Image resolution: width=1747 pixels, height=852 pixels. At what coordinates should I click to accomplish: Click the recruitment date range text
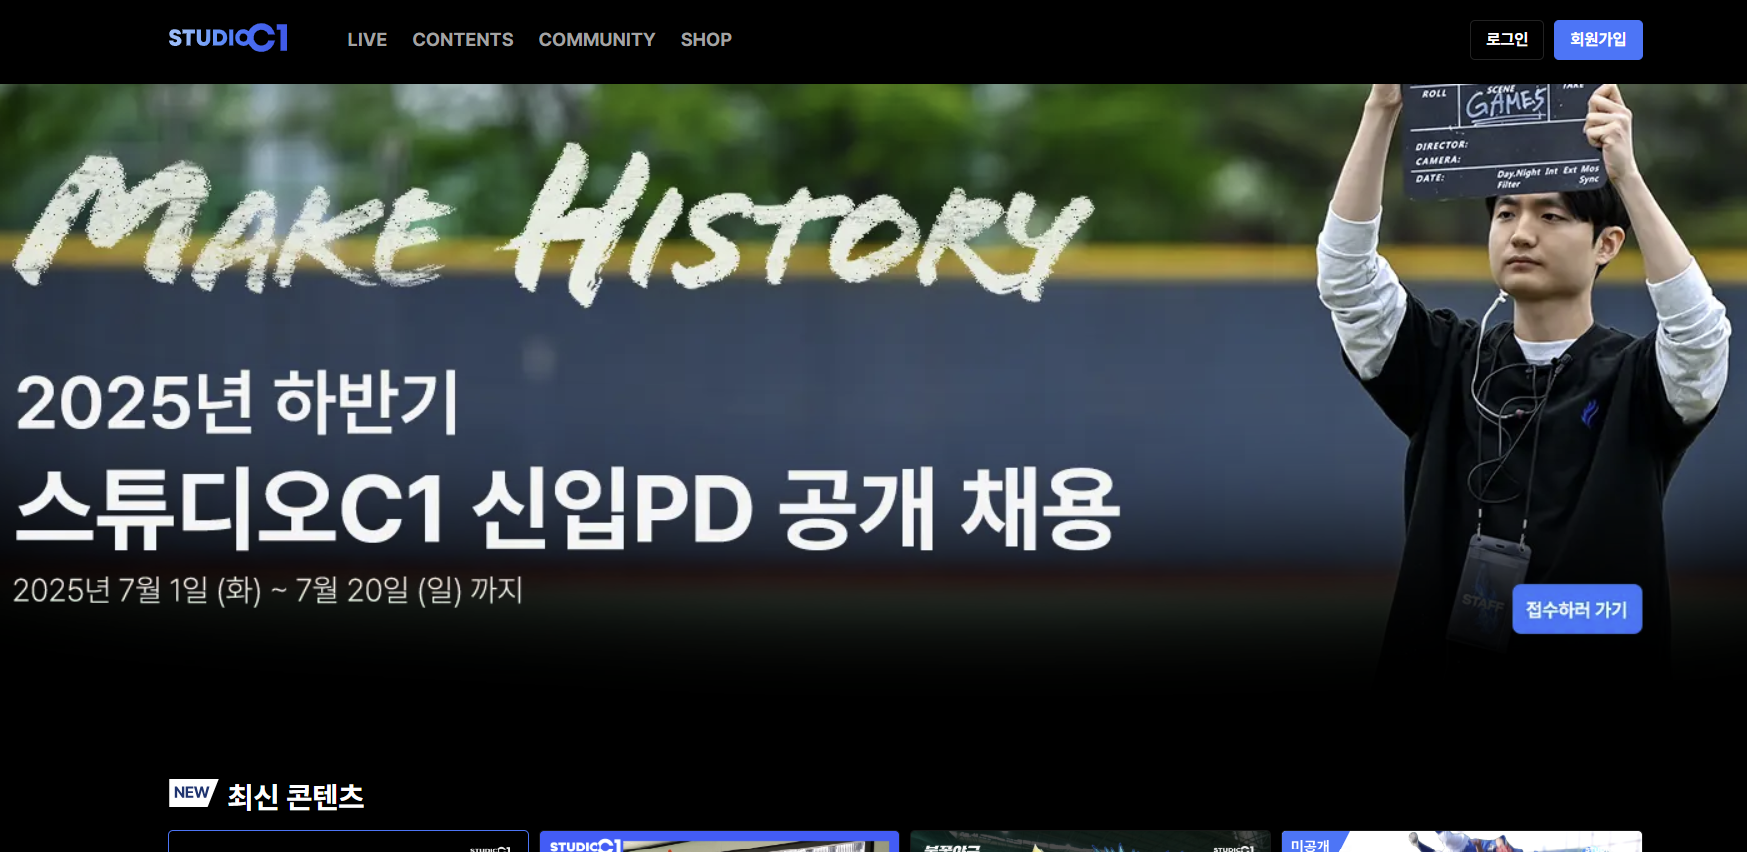268,590
